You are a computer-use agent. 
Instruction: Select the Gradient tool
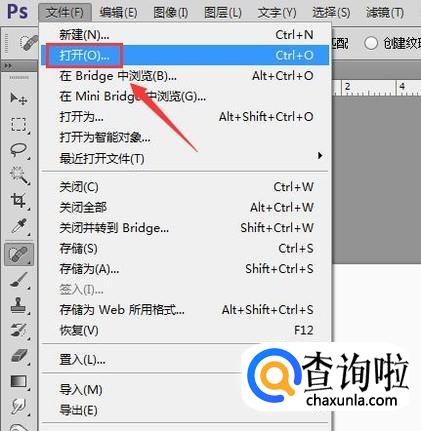(x=18, y=381)
